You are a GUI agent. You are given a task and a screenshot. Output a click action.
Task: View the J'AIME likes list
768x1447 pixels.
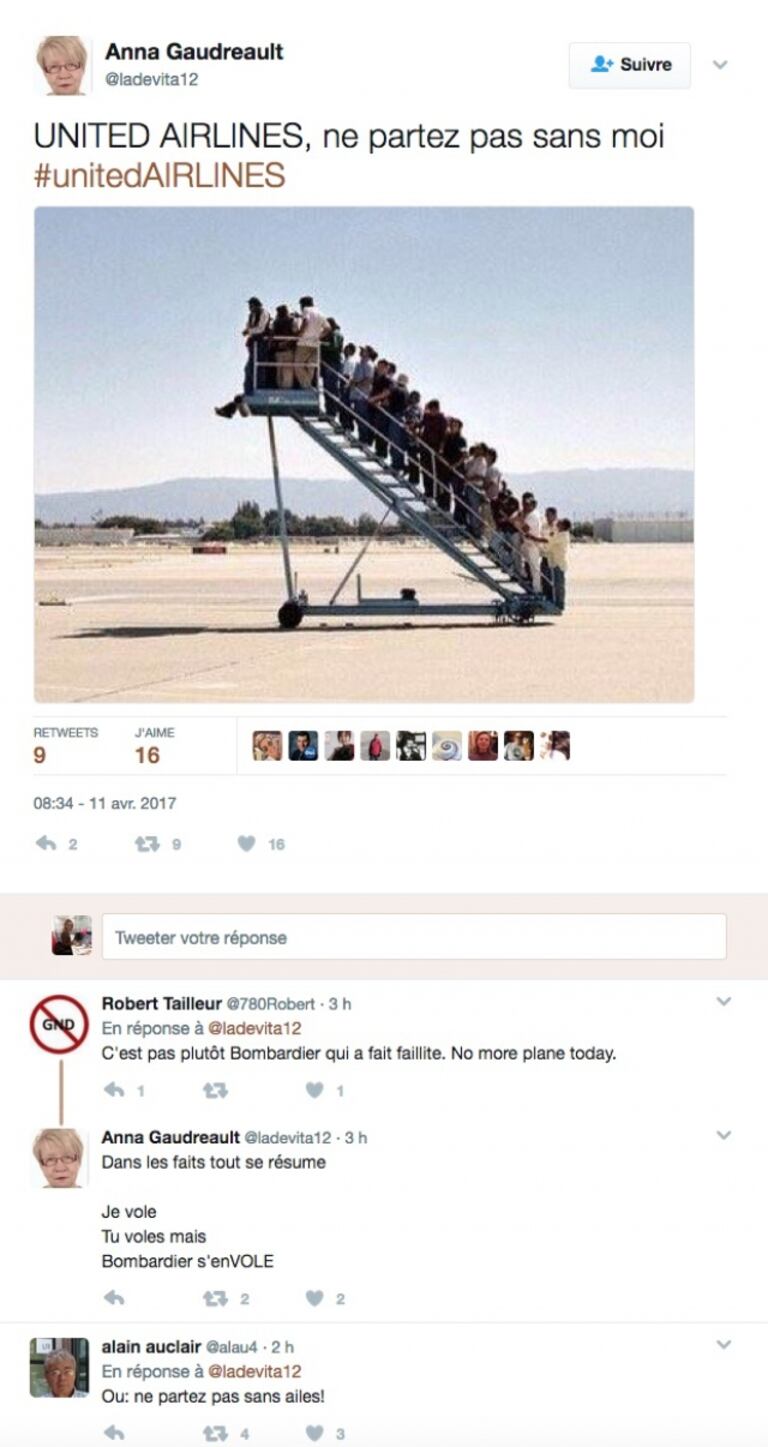click(x=154, y=746)
